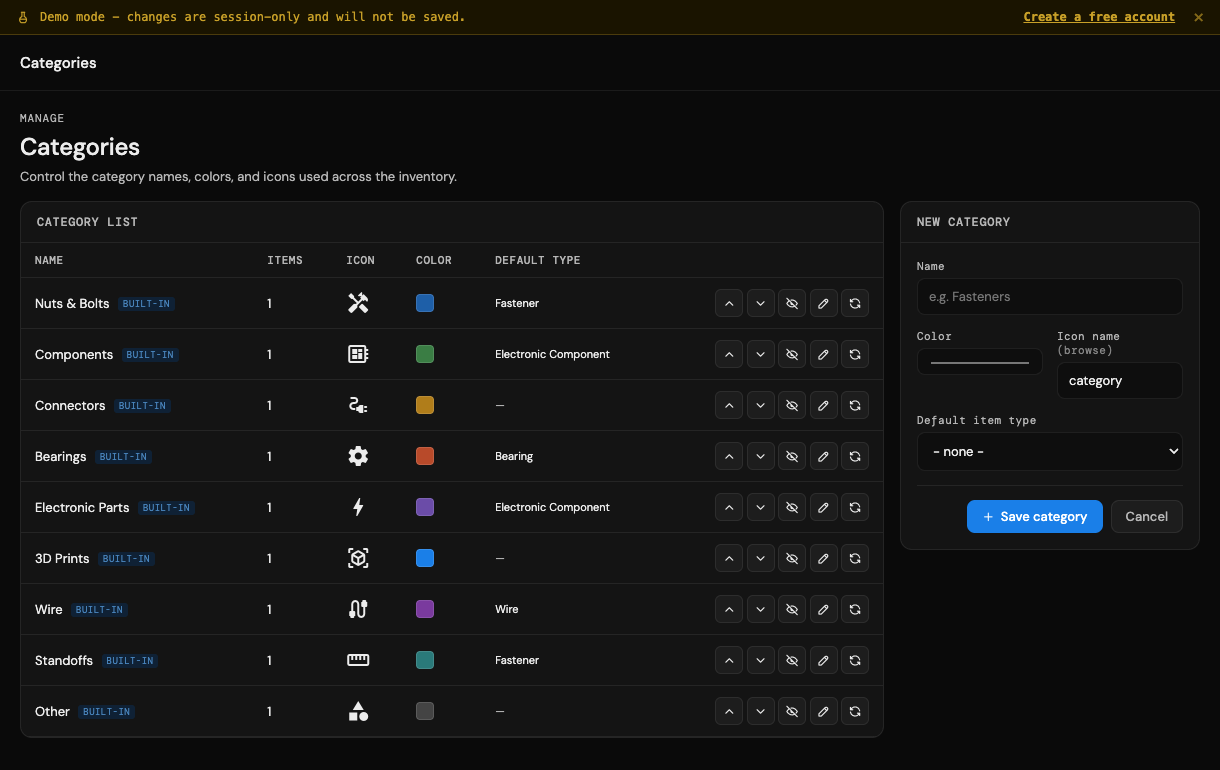
Task: Edit the Standoffs category
Action: point(823,660)
